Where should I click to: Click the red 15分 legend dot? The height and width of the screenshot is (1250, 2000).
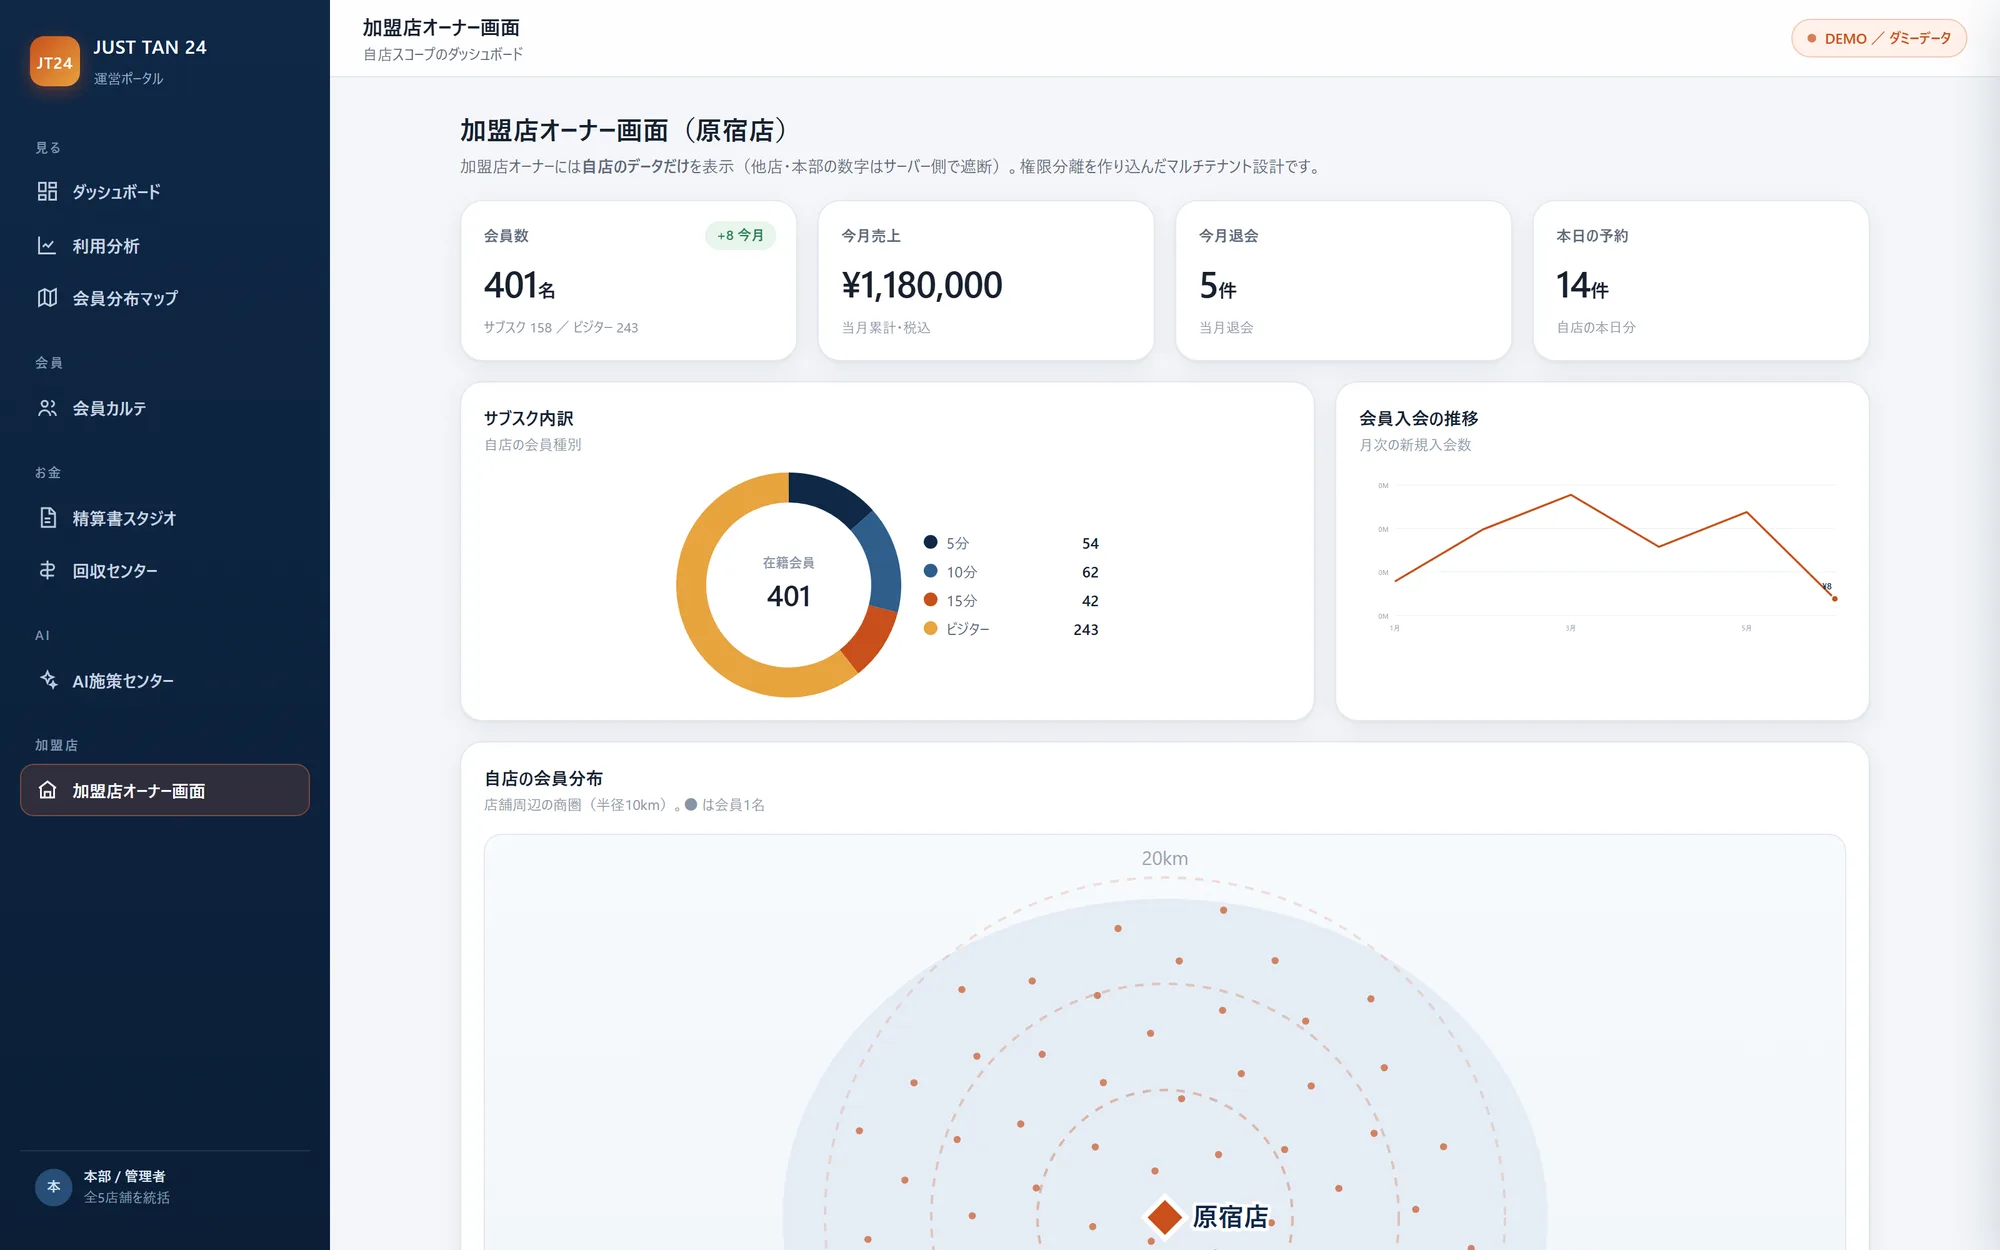tap(930, 600)
